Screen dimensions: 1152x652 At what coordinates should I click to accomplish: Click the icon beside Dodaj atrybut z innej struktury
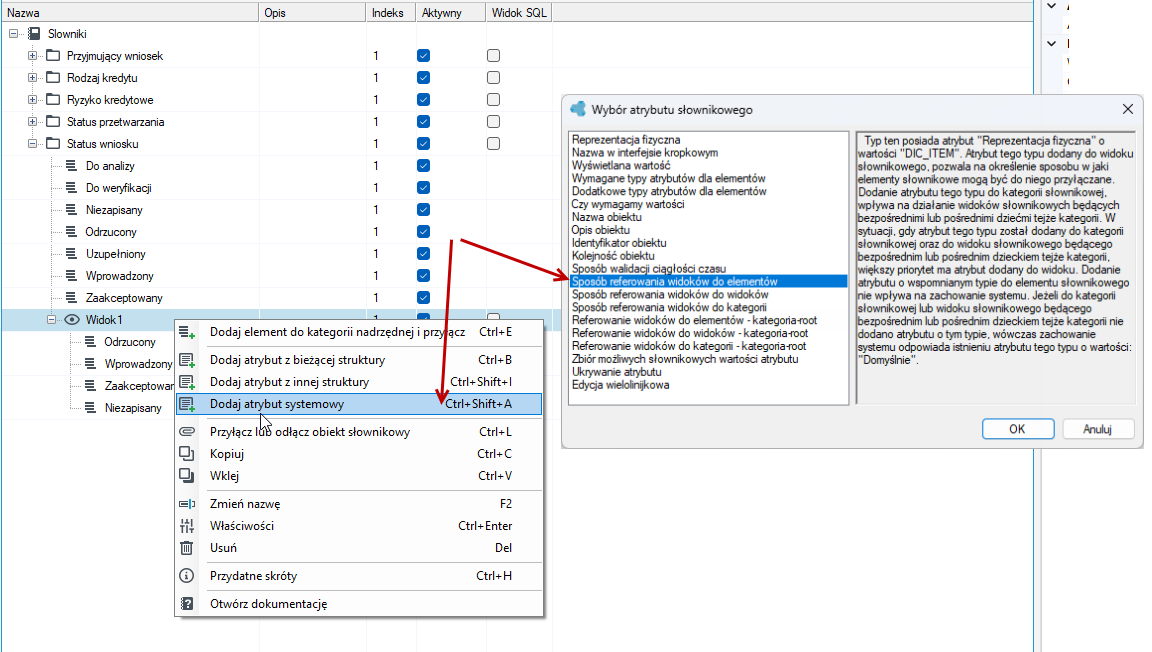click(x=187, y=382)
